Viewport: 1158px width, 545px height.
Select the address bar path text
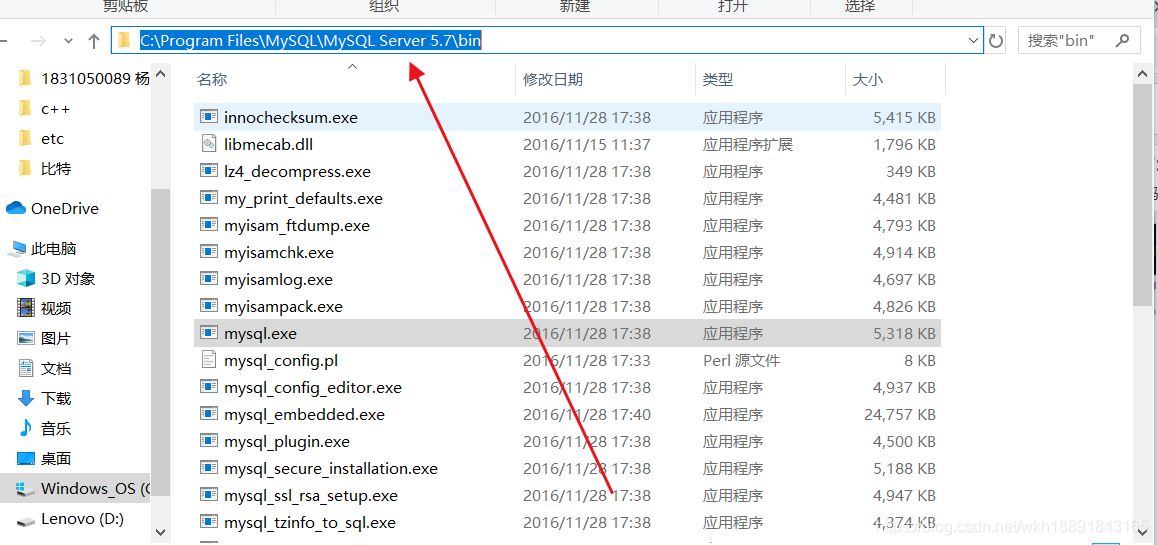(311, 41)
